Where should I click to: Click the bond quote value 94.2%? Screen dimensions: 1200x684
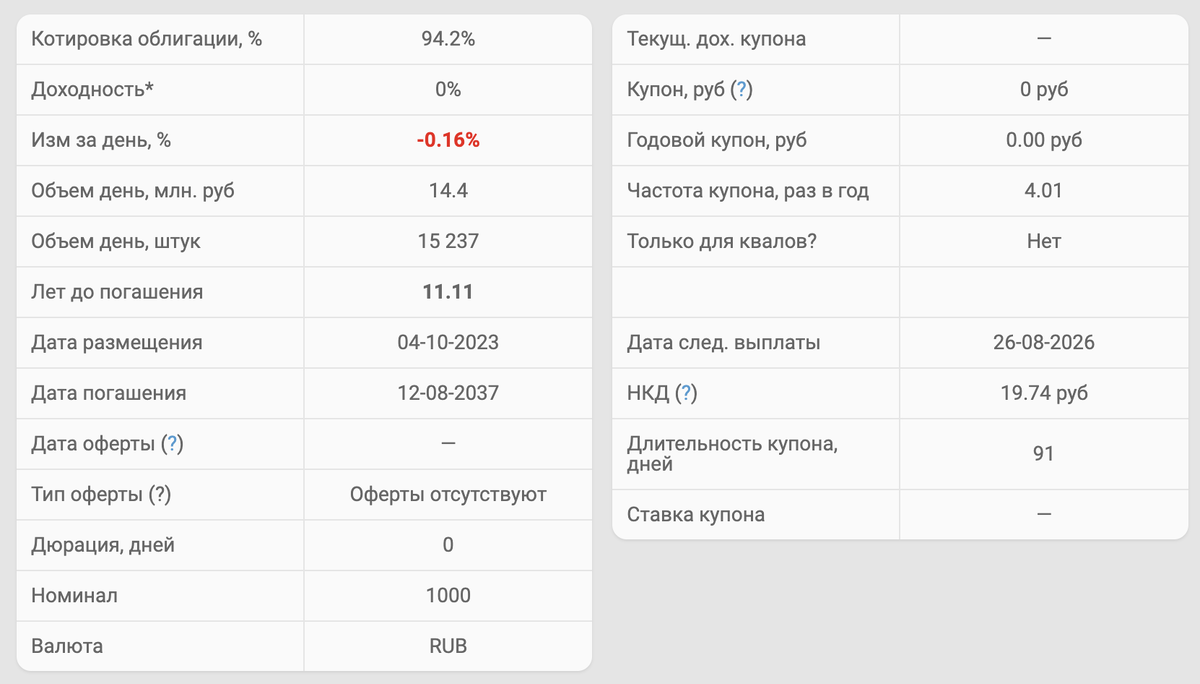[448, 40]
